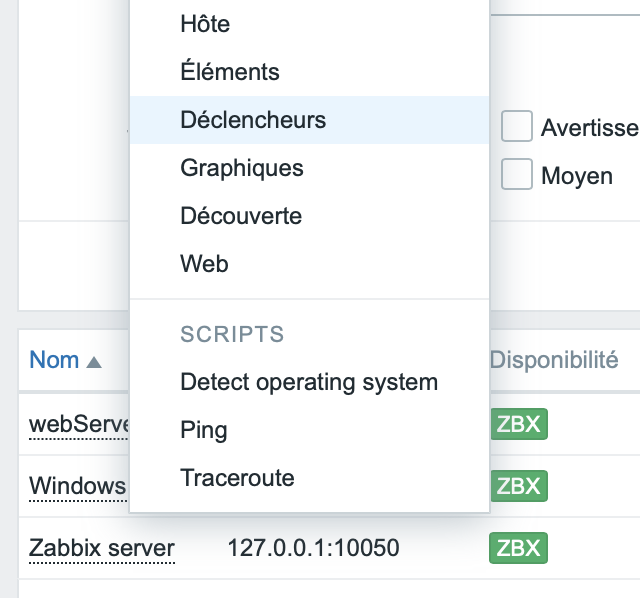
Task: Run the Detect operating system script
Action: click(309, 382)
